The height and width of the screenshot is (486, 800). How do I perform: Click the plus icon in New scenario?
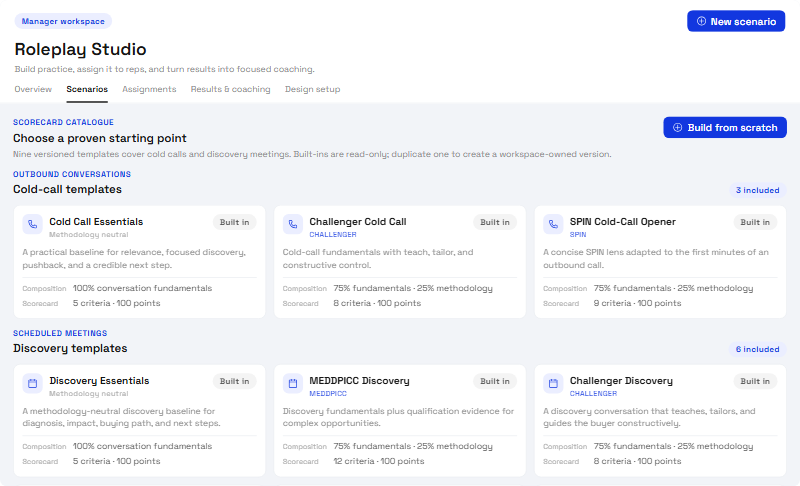point(702,21)
